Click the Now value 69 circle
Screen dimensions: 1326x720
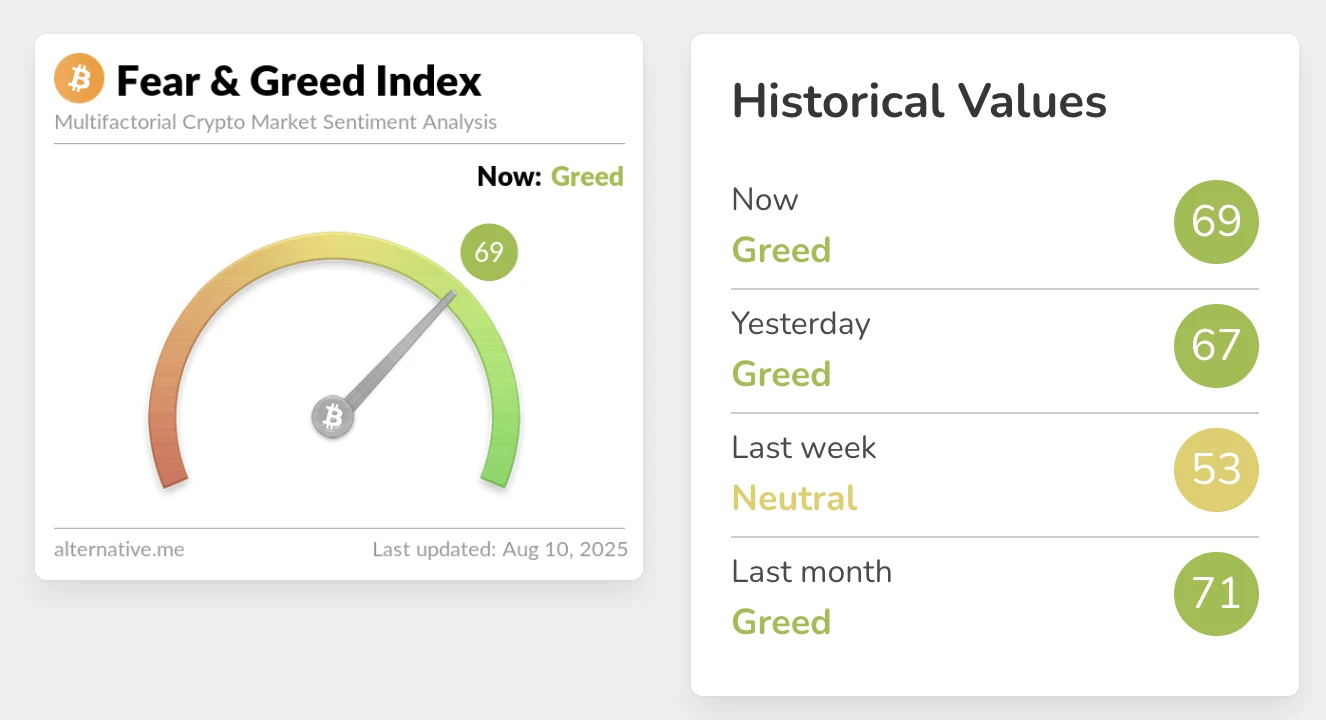(x=1216, y=222)
